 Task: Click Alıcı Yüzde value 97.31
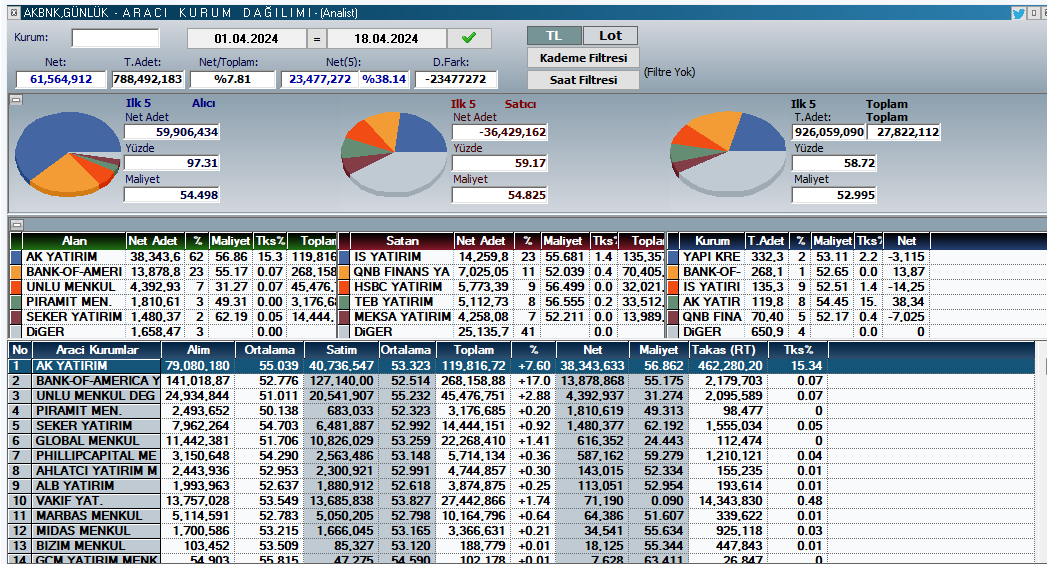point(172,163)
